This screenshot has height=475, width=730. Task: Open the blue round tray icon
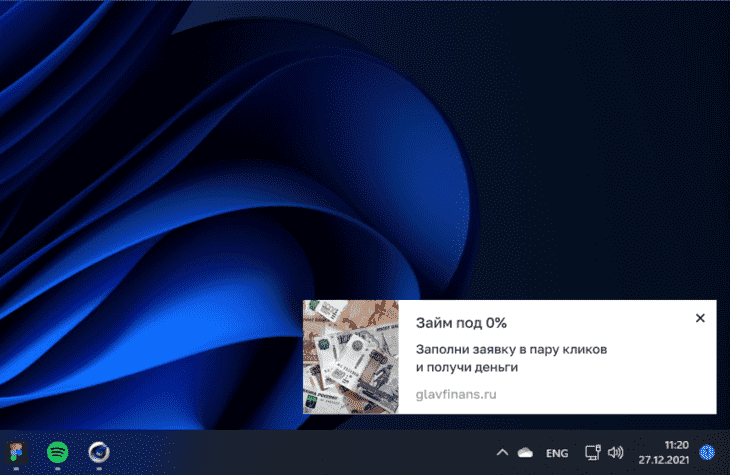click(x=707, y=452)
